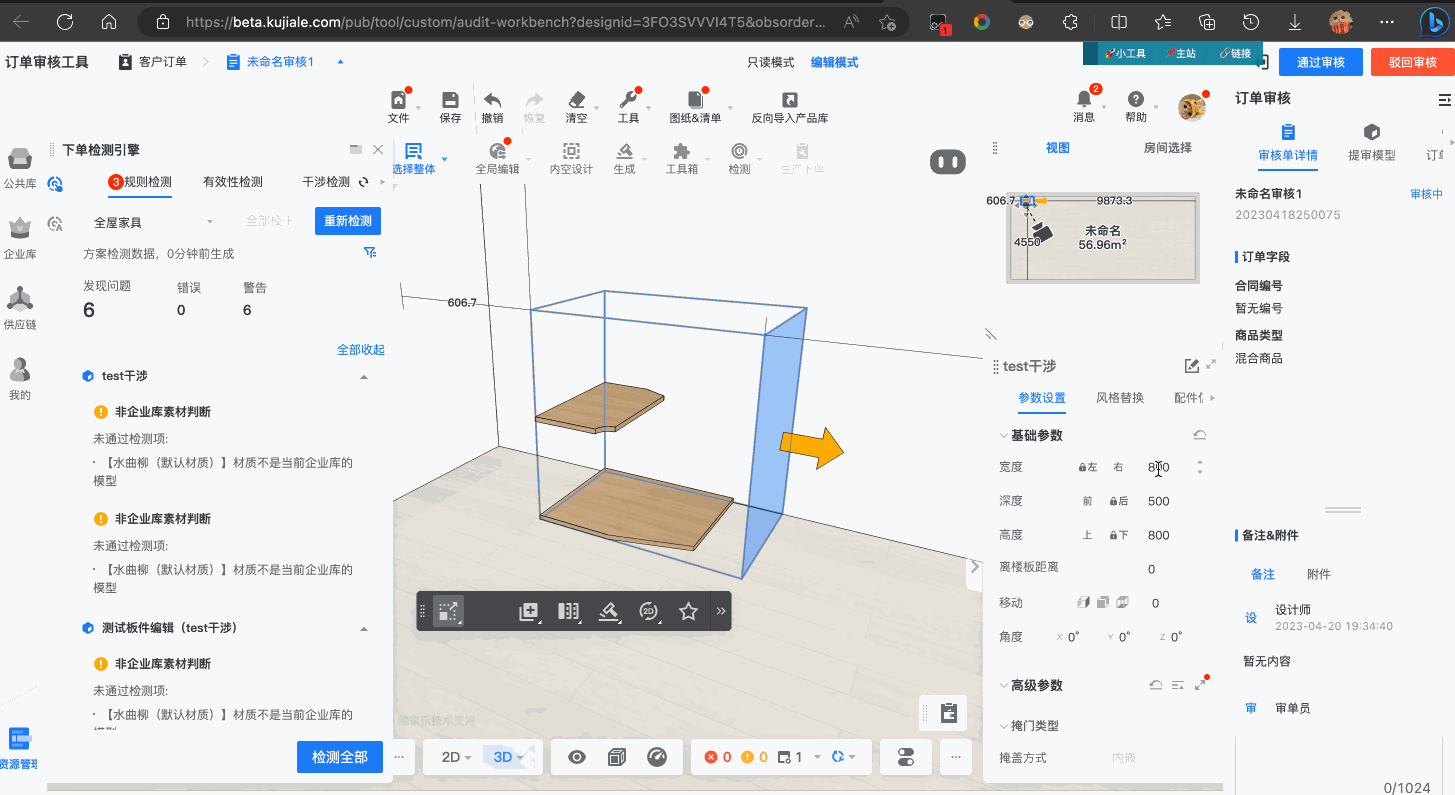Click the 宽度 value stepper up arrow
Image resolution: width=1455 pixels, height=795 pixels.
[1200, 462]
